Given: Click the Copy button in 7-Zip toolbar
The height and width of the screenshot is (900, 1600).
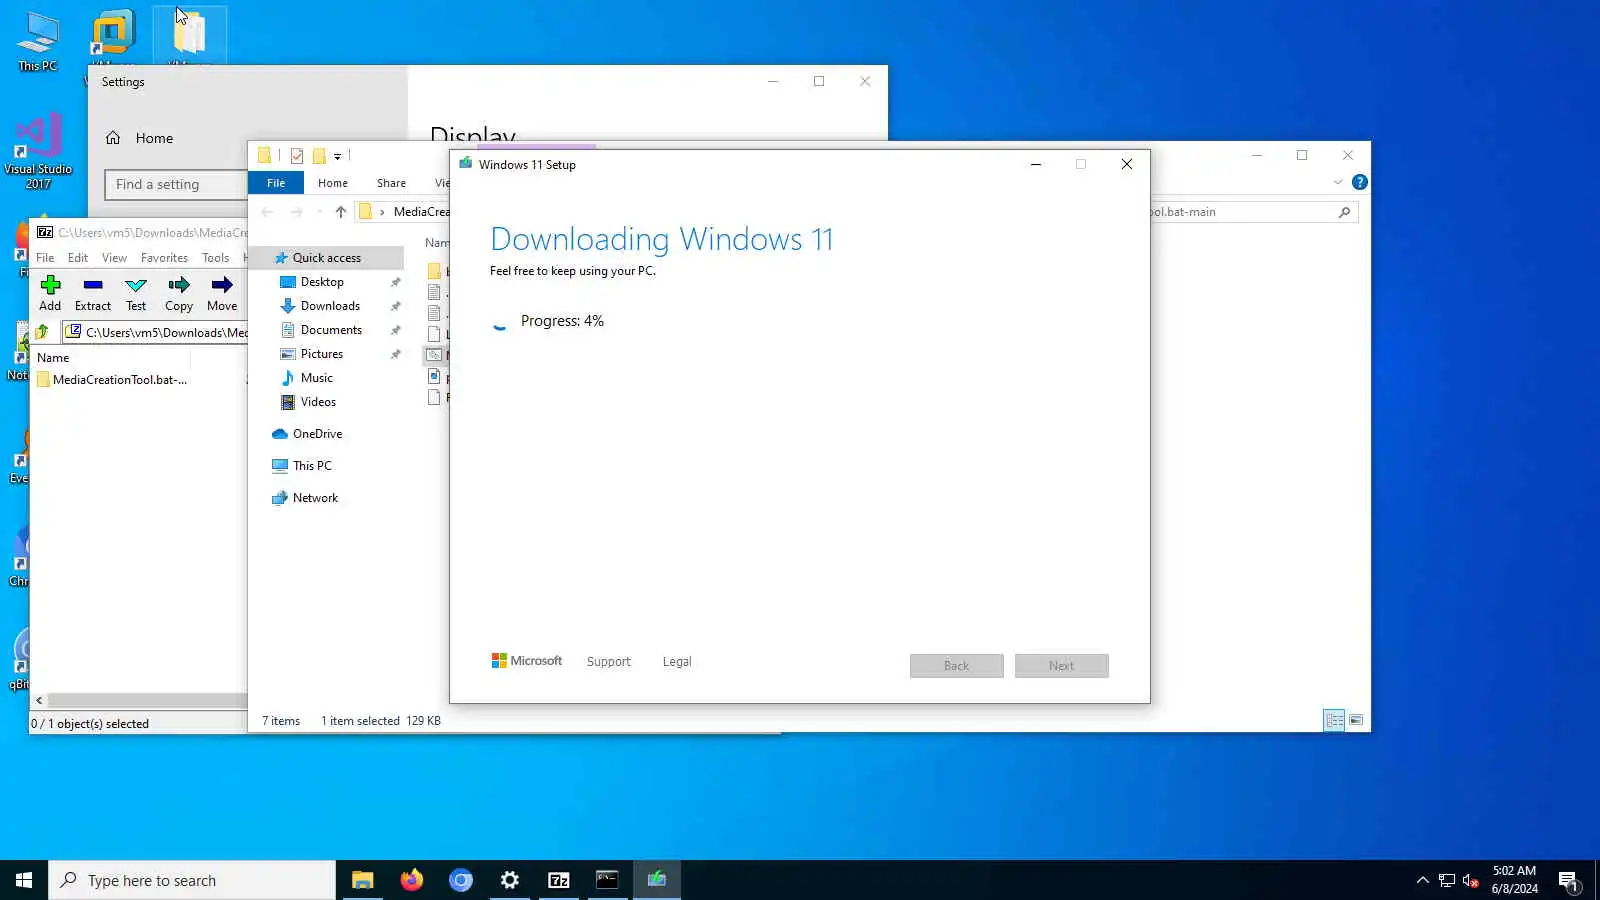Looking at the screenshot, I should point(179,294).
